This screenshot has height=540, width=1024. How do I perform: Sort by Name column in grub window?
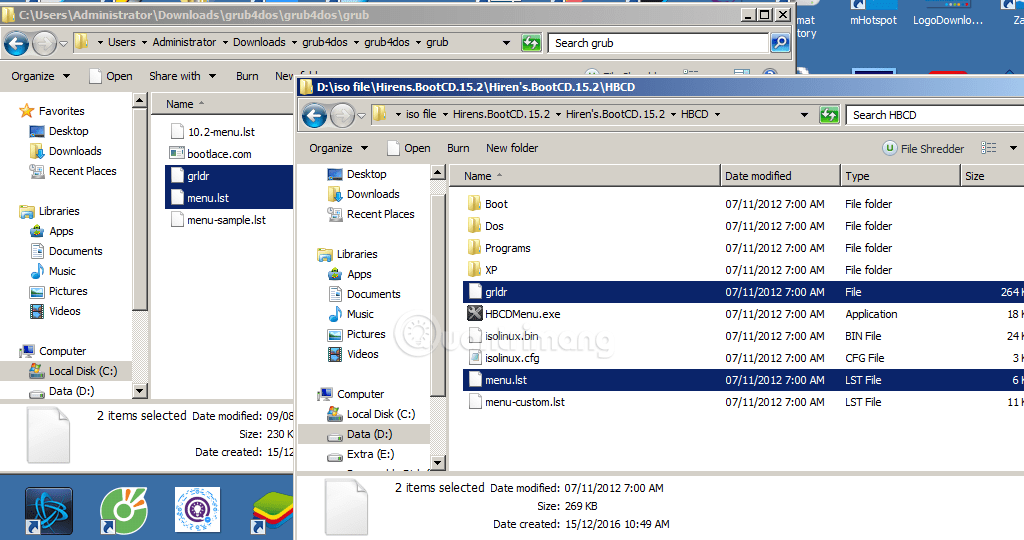click(222, 104)
